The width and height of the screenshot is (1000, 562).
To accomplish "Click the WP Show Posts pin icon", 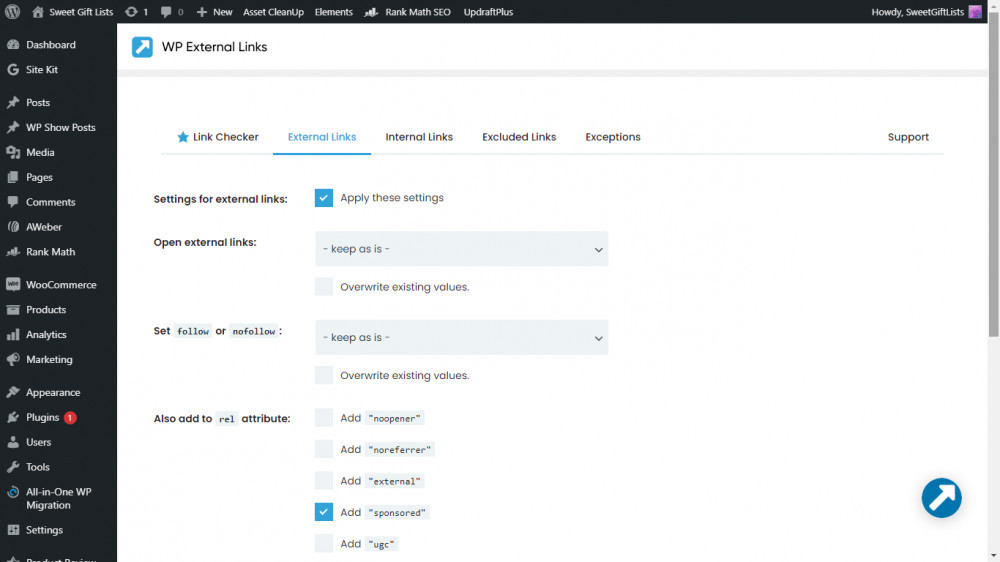I will pos(13,127).
